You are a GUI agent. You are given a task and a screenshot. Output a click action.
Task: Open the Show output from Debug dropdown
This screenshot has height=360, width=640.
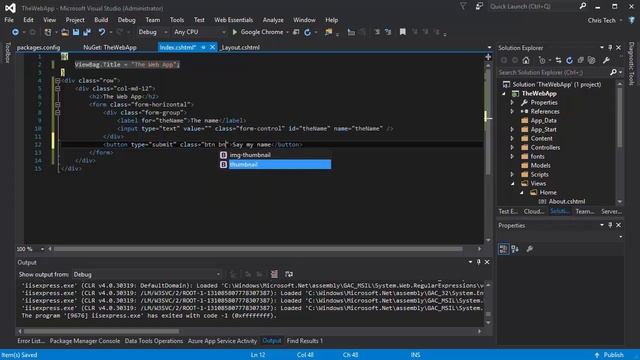coord(147,274)
